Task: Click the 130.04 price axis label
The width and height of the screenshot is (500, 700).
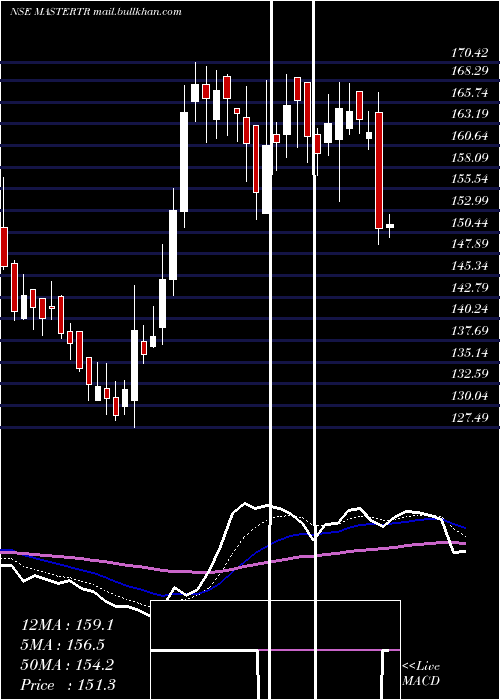Action: pyautogui.click(x=470, y=396)
